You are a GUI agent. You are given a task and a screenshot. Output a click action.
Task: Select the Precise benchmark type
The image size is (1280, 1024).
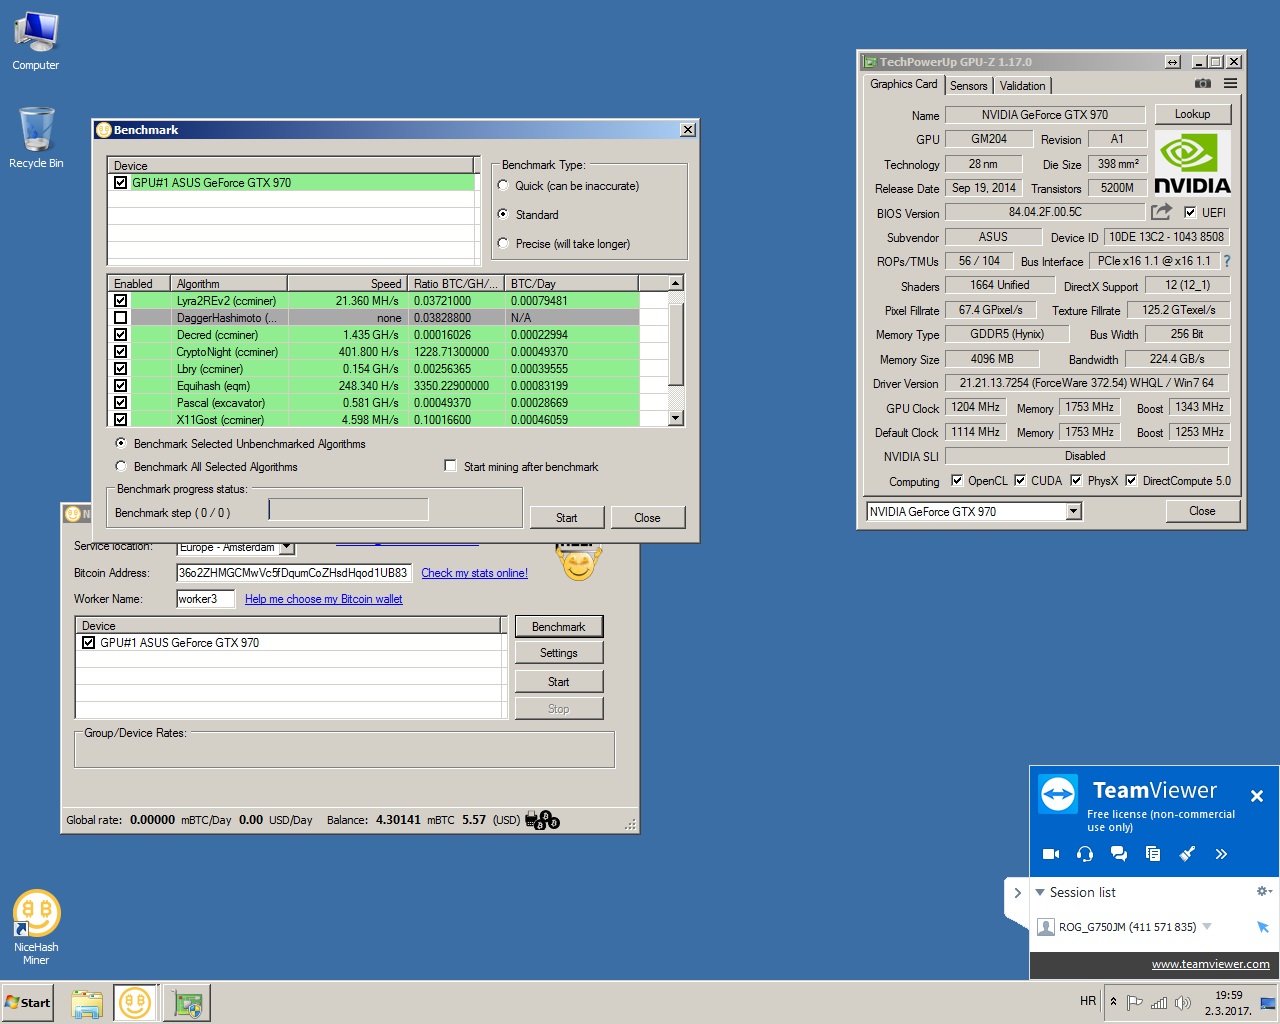pyautogui.click(x=504, y=243)
